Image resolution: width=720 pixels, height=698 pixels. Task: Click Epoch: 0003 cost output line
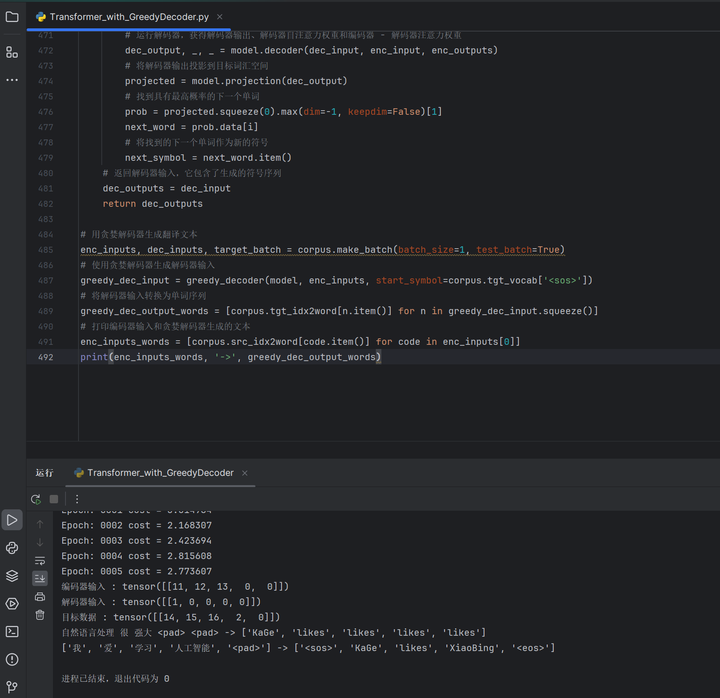coord(136,540)
